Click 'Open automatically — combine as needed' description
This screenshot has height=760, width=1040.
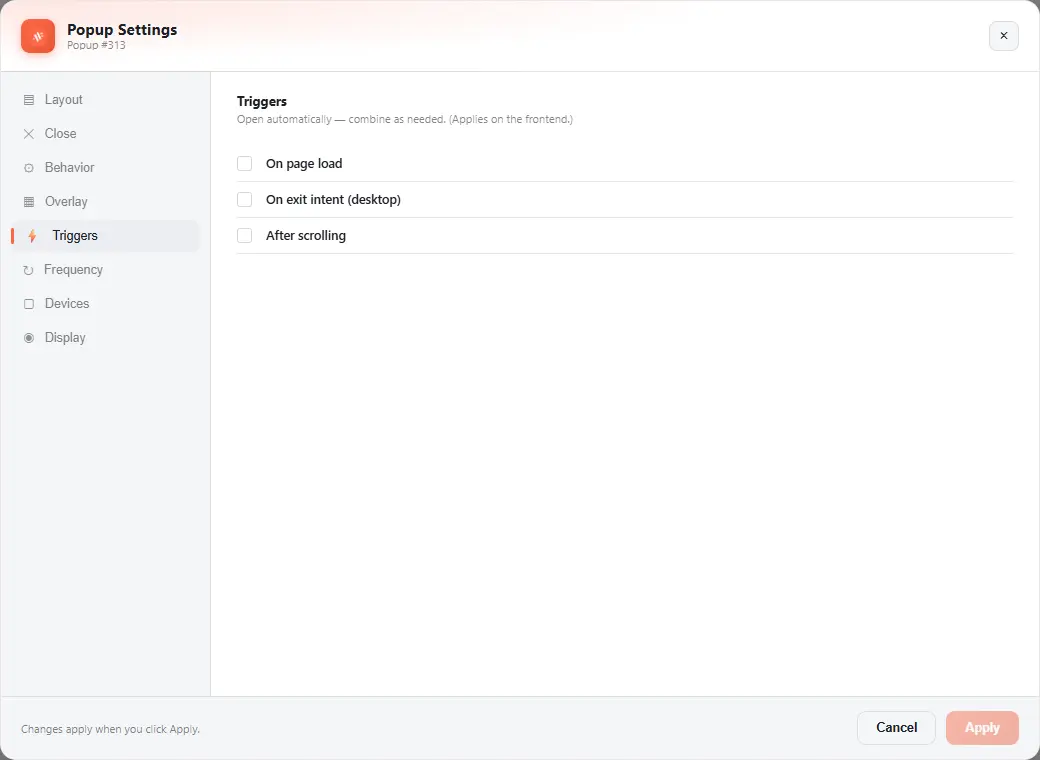point(405,119)
